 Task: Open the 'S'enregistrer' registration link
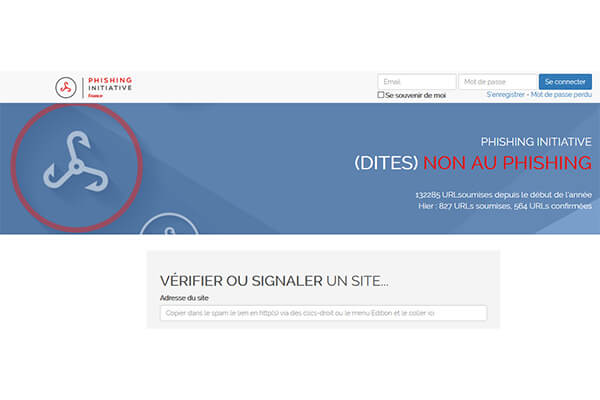click(x=507, y=95)
